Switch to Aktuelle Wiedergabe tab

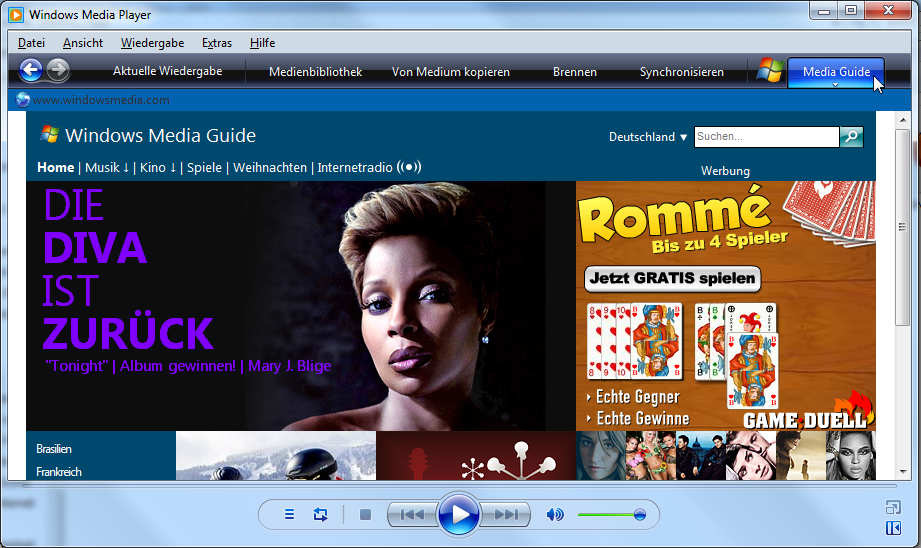[x=167, y=71]
